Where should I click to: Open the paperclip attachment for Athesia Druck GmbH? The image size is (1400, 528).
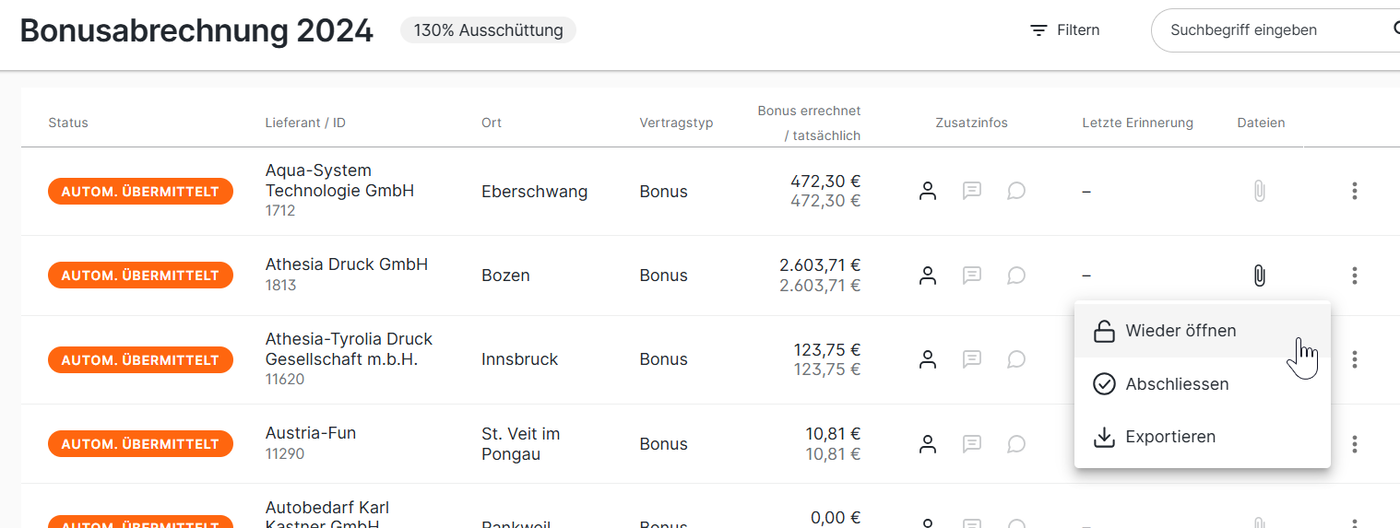[1259, 275]
